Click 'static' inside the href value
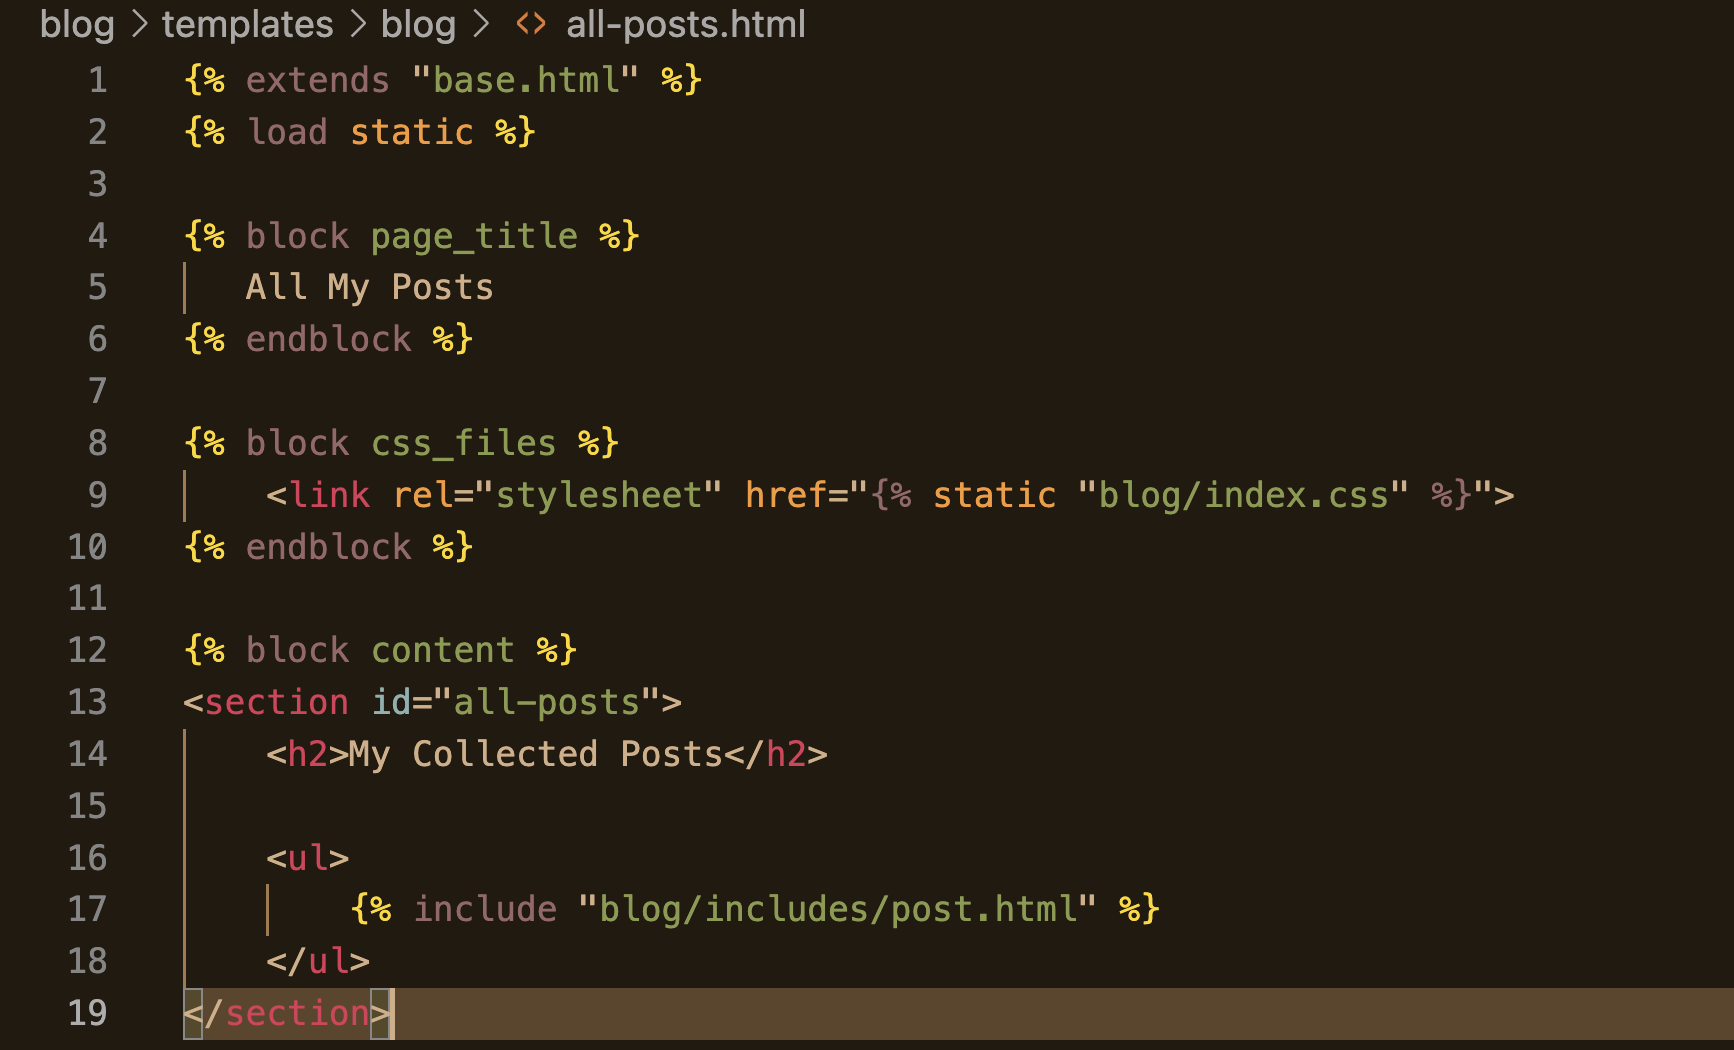1734x1050 pixels. (x=994, y=495)
